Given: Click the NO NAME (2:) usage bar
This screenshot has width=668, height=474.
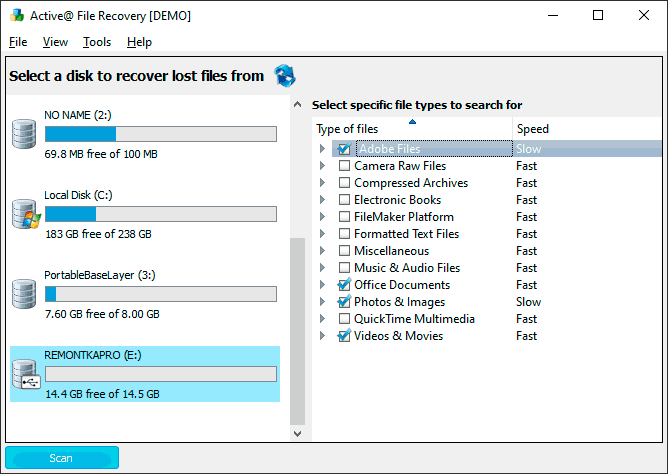Looking at the screenshot, I should point(161,134).
